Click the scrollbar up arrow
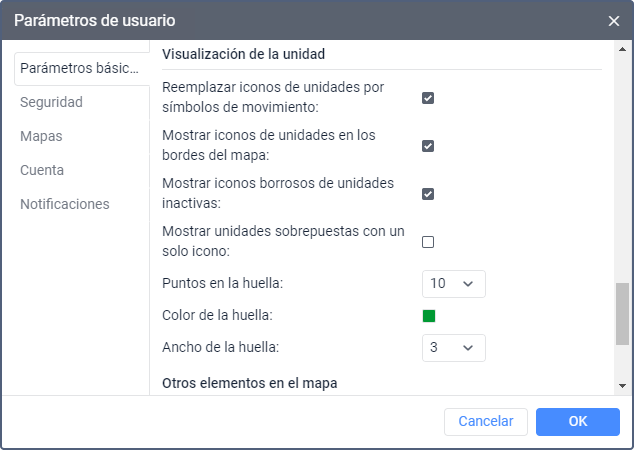 (x=623, y=49)
